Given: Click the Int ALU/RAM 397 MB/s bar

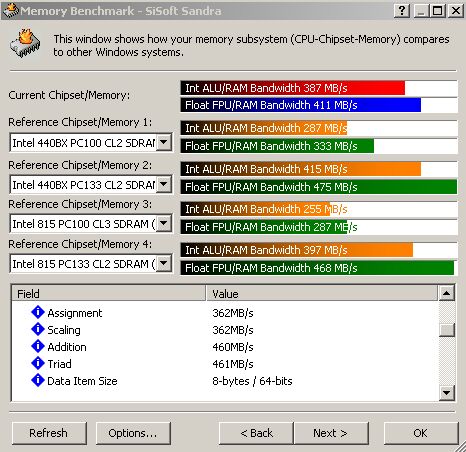Looking at the screenshot, I should click(297, 250).
